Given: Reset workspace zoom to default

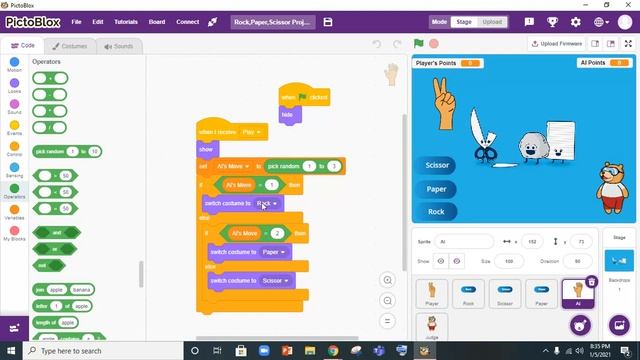Looking at the screenshot, I should 387,321.
